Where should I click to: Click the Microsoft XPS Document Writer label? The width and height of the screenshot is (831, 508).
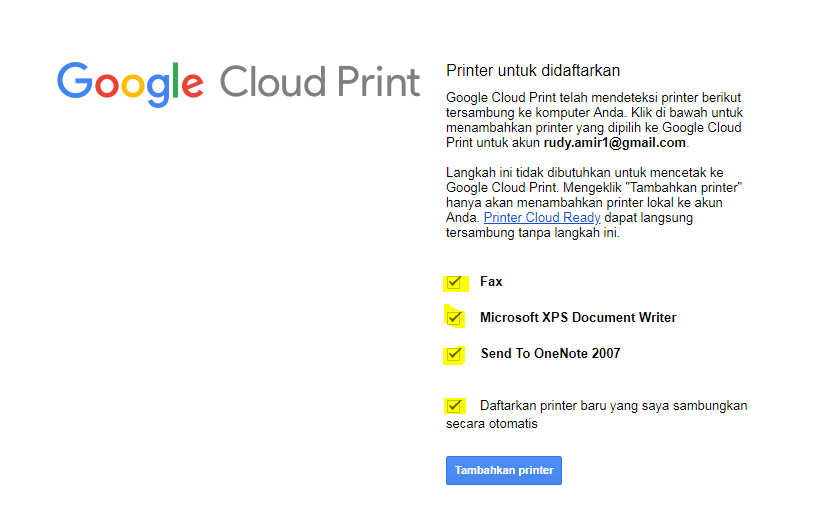click(578, 317)
